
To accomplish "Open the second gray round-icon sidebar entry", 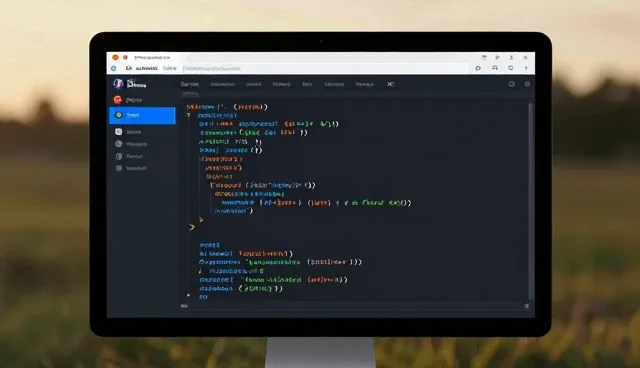I will pos(119,144).
